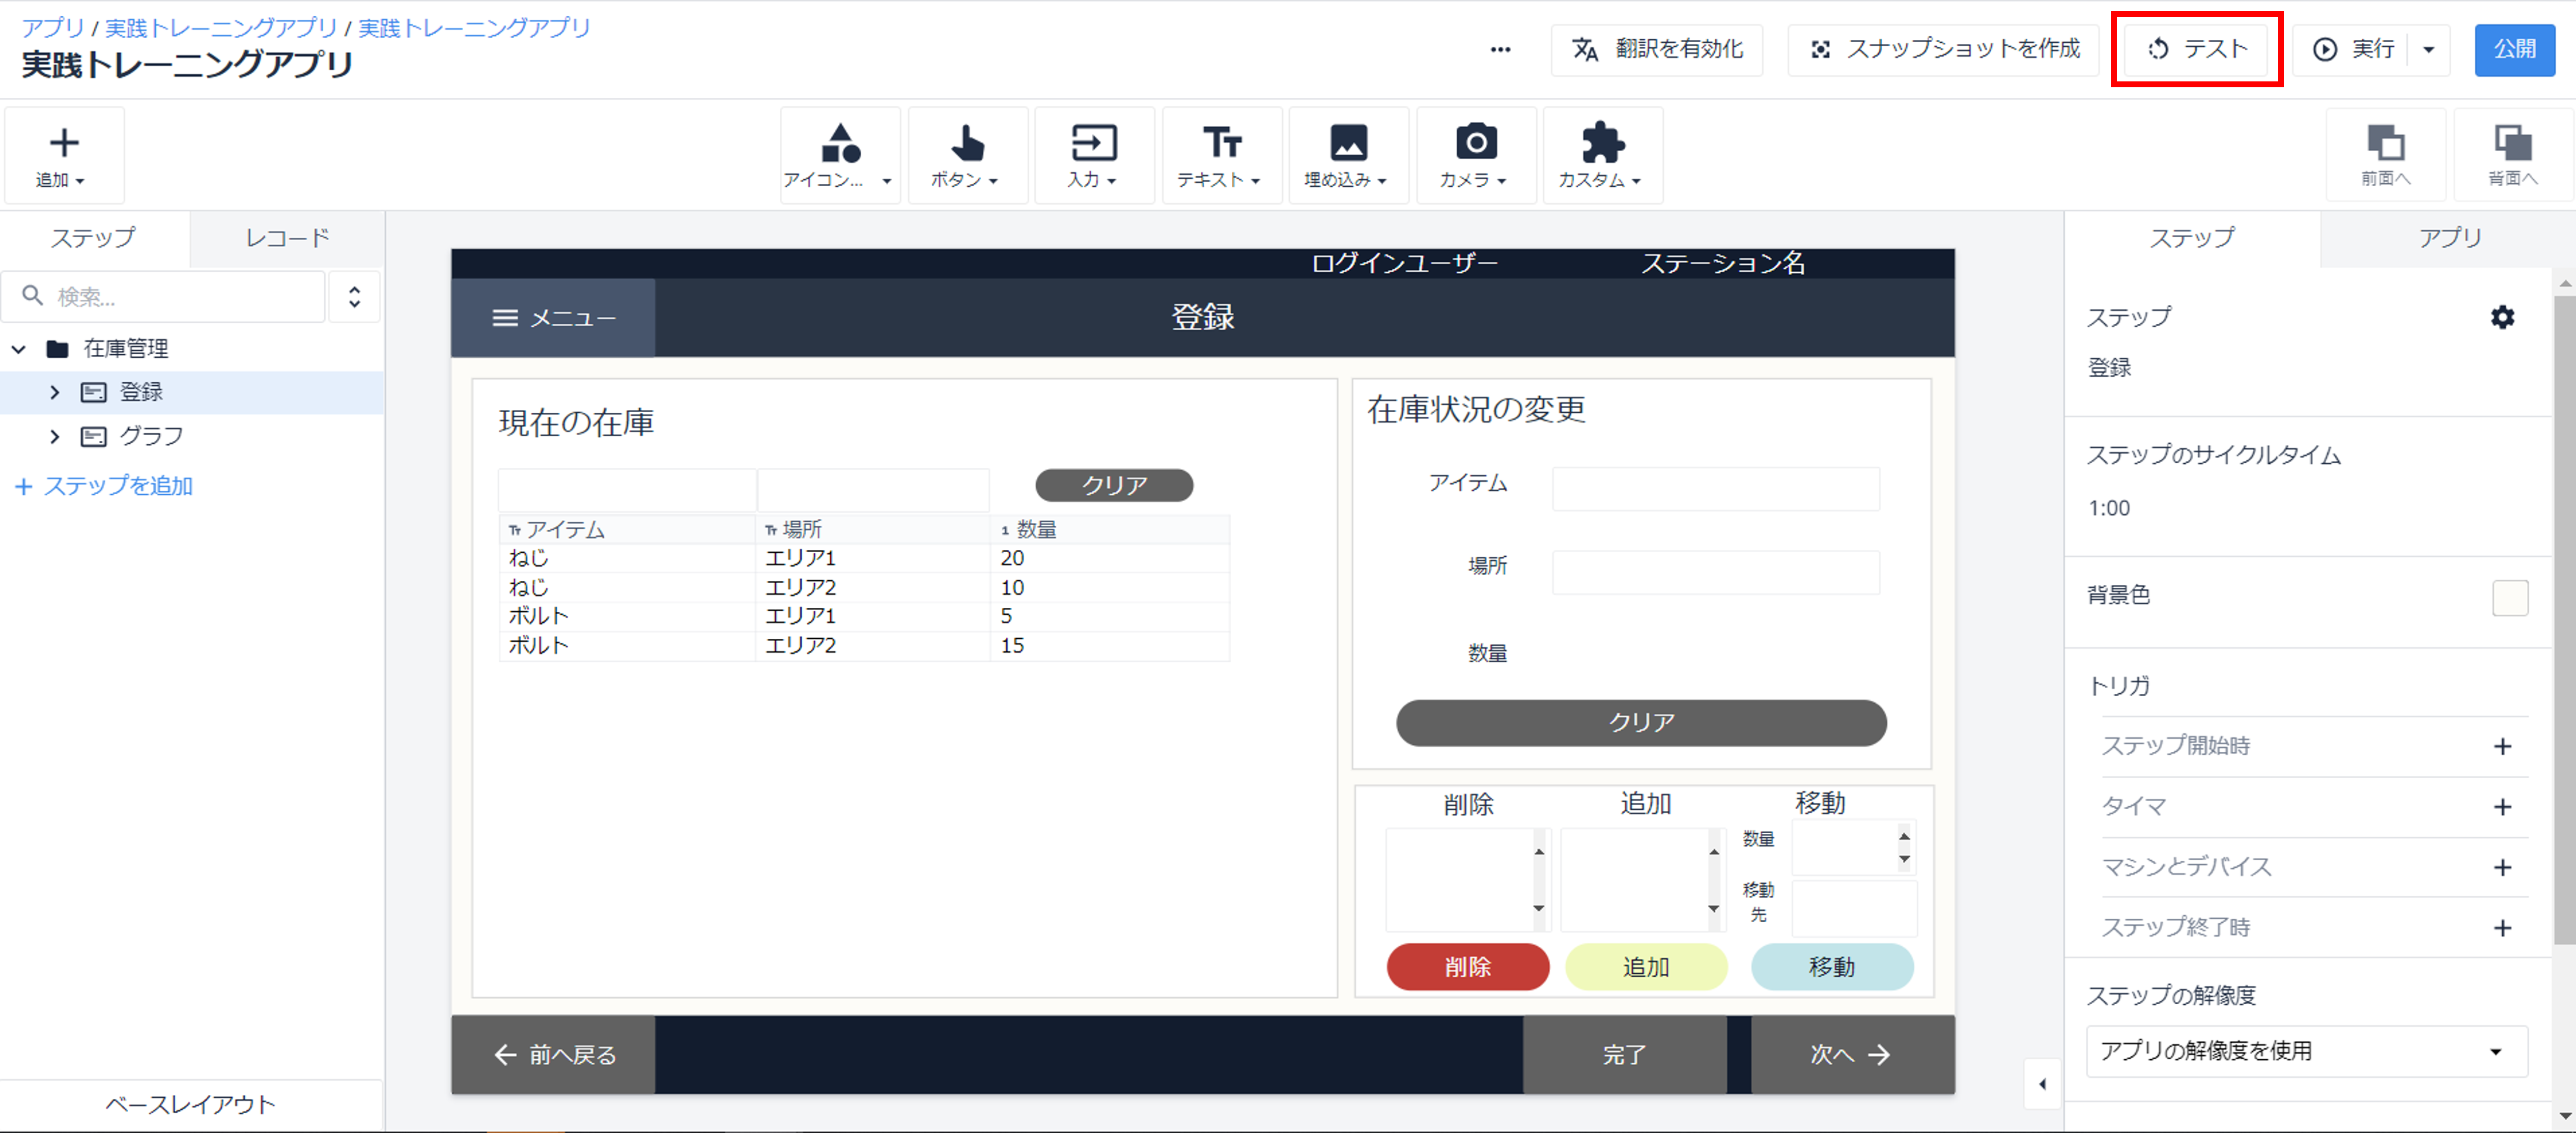Click 次へ button on canvas
This screenshot has height=1133, width=2576.
point(1853,1055)
